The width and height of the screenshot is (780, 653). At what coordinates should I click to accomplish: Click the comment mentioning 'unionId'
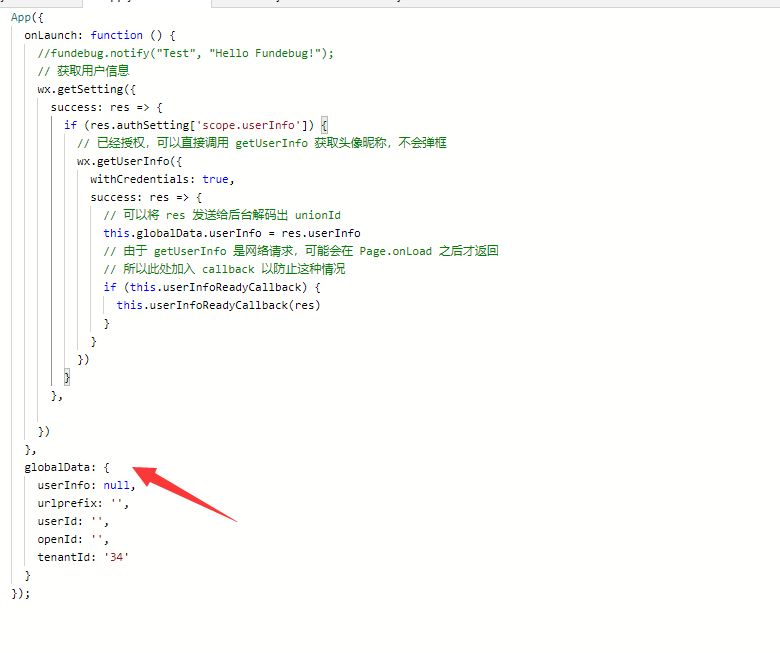point(222,215)
